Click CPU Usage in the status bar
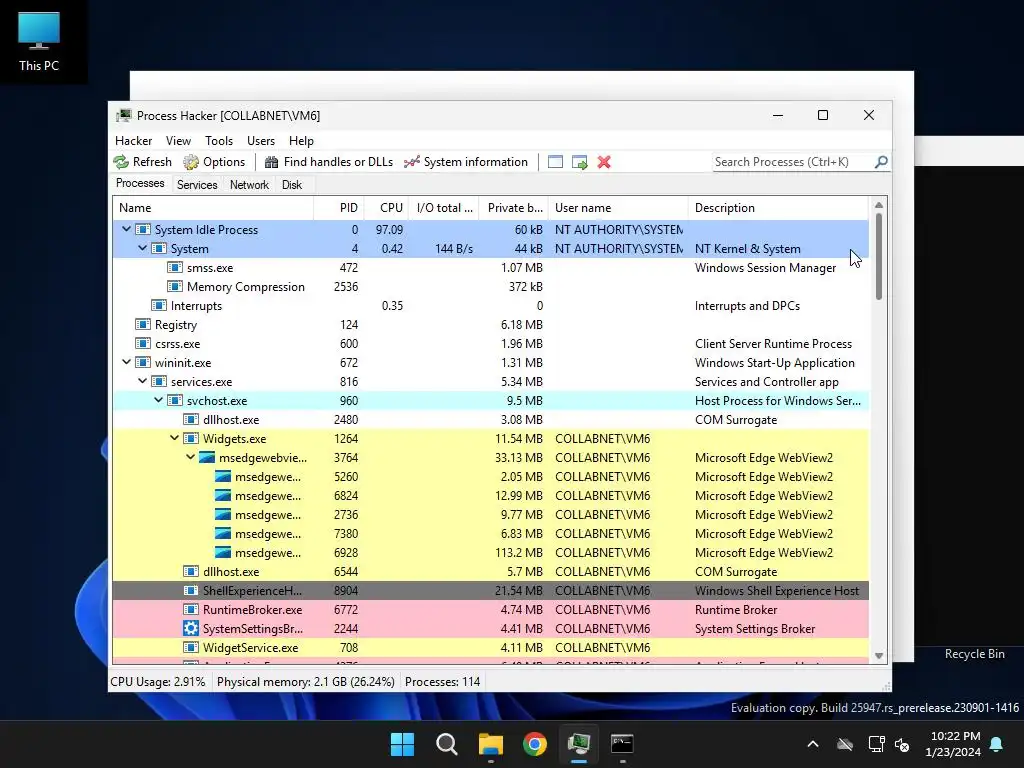The width and height of the screenshot is (1024, 768). click(x=157, y=682)
